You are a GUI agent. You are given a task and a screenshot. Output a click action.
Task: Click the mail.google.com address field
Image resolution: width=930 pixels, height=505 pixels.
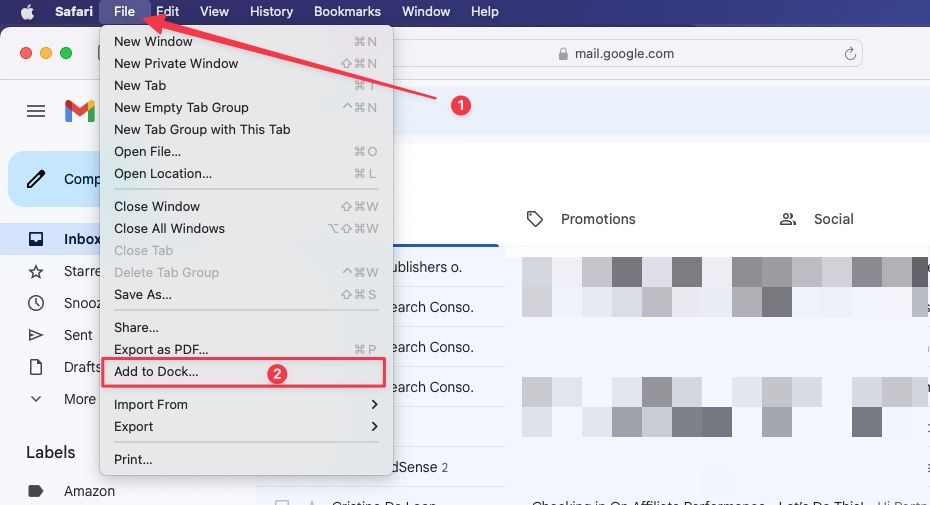[x=623, y=54]
